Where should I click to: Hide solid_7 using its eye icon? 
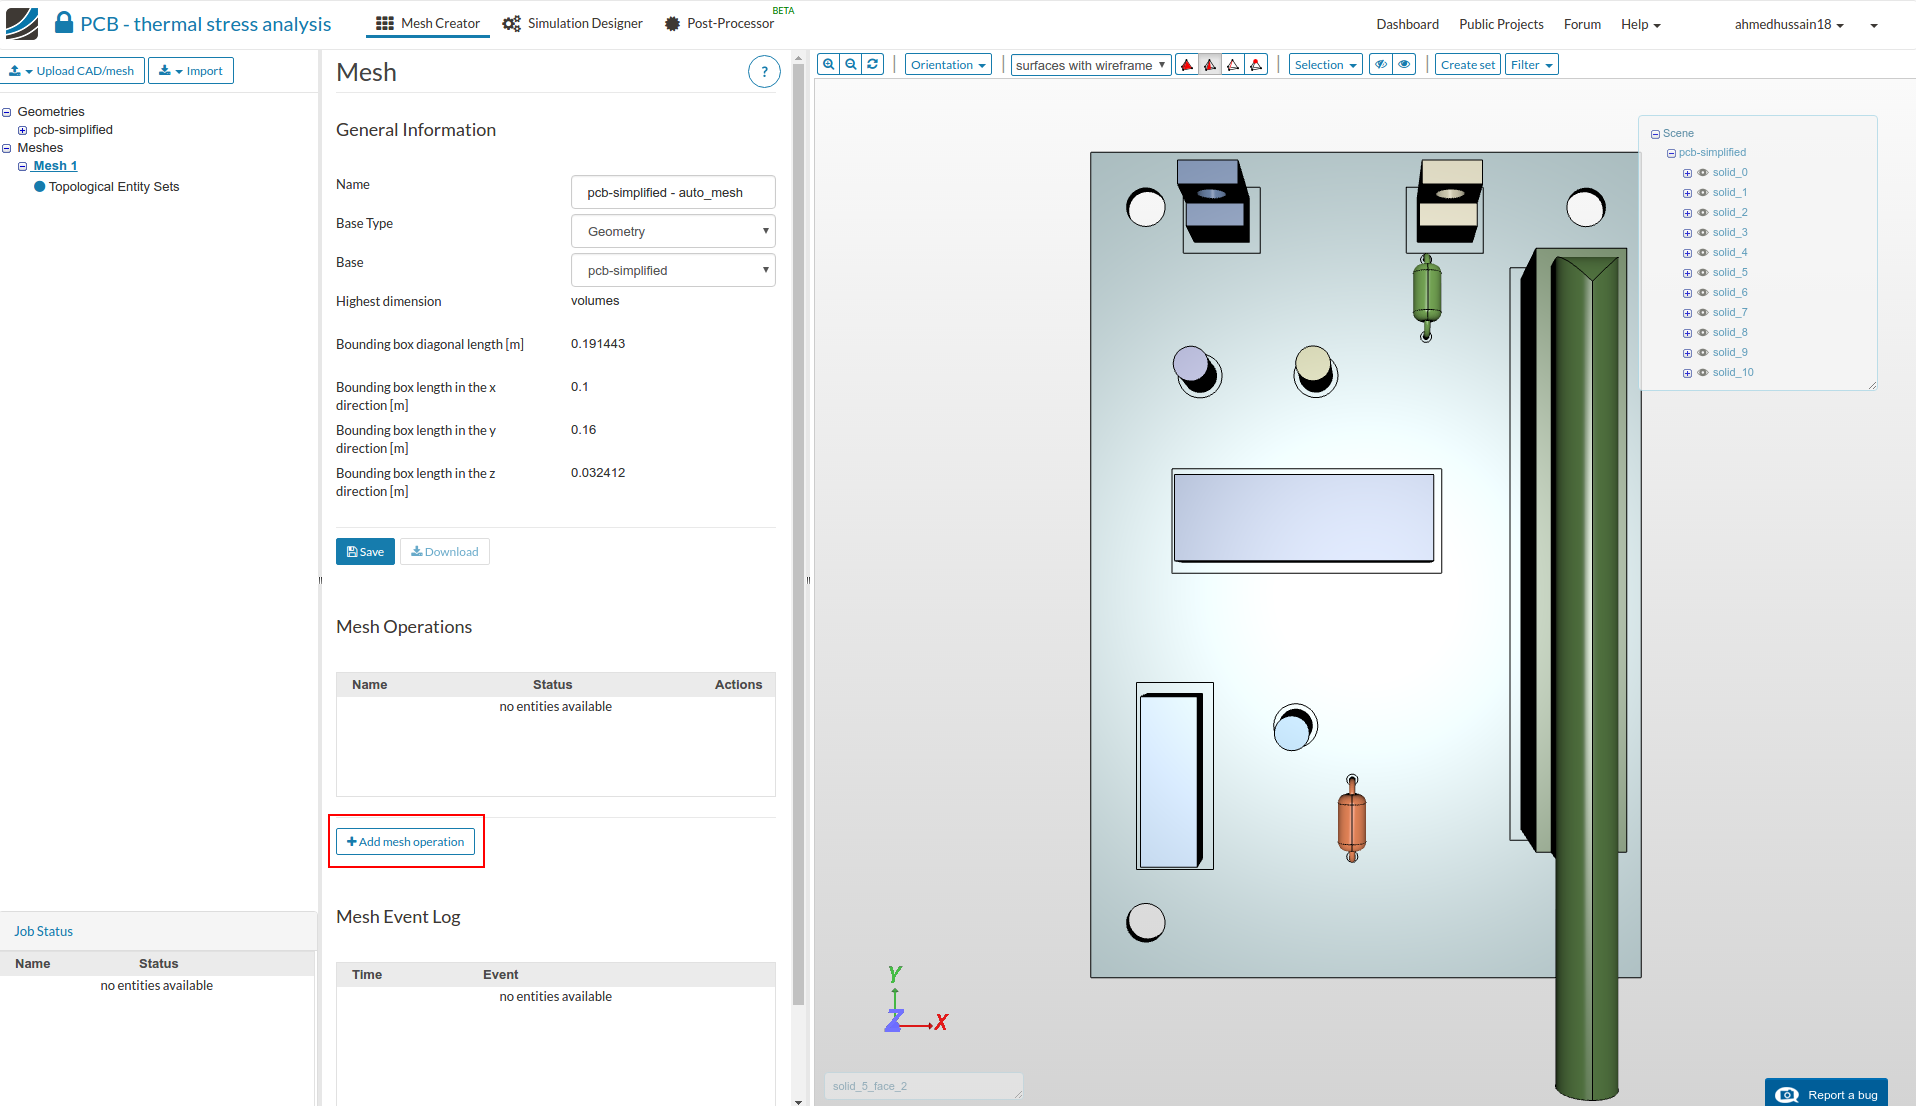click(x=1702, y=313)
